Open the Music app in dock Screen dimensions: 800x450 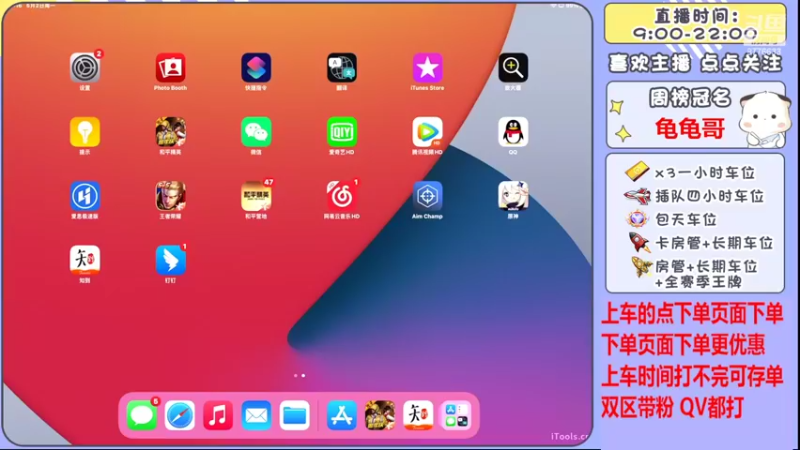[218, 415]
